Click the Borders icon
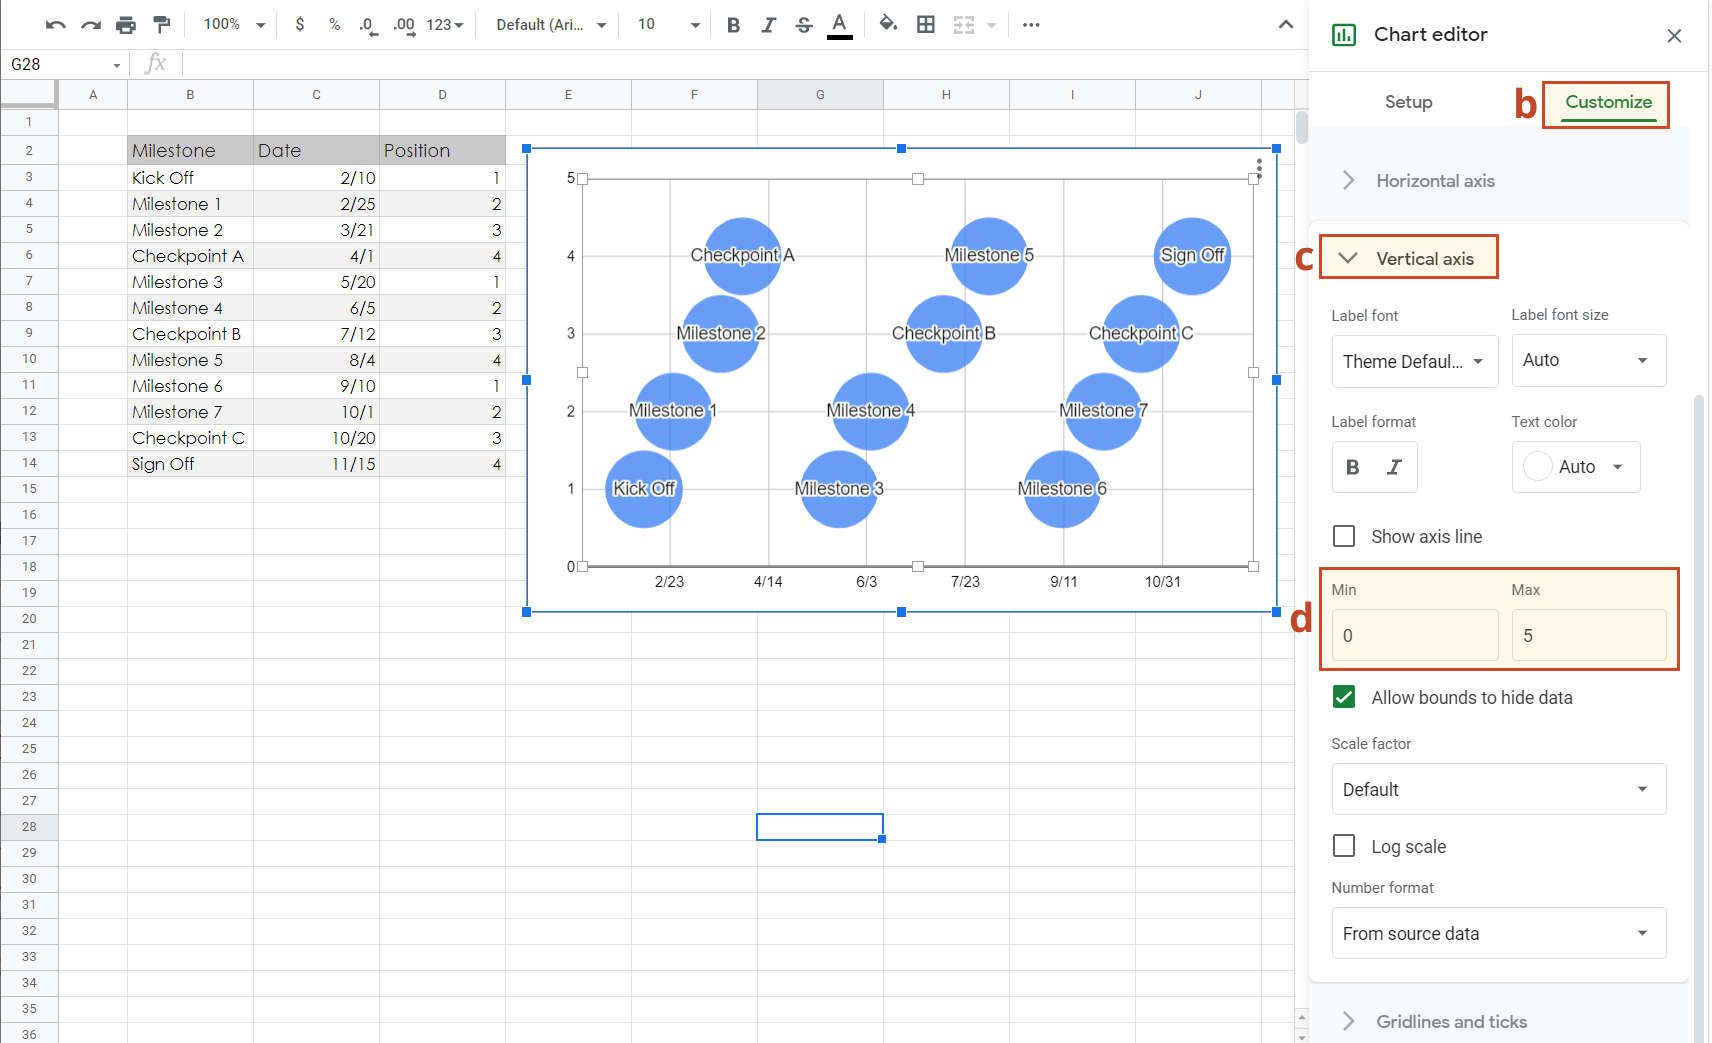 pos(925,24)
